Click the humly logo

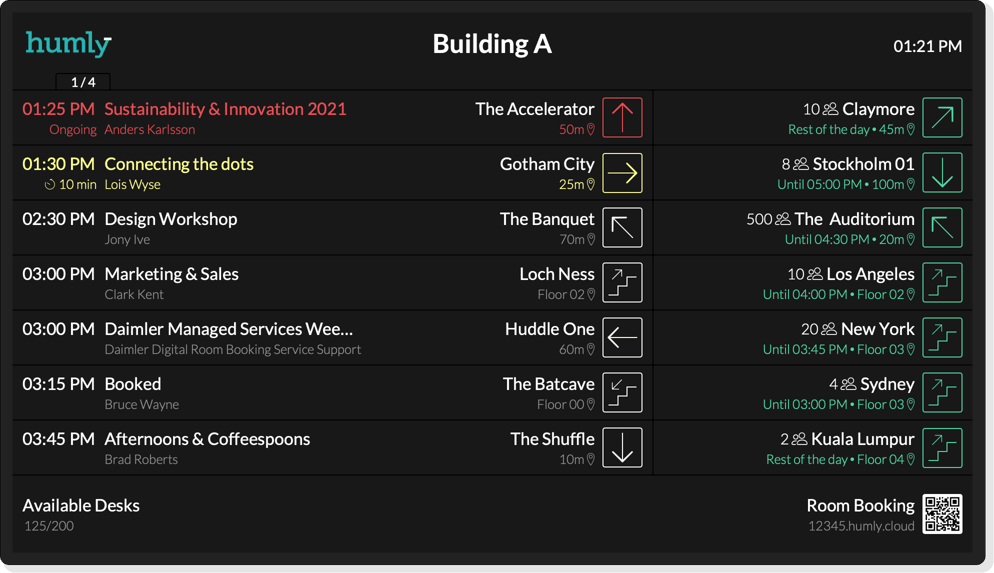[x=68, y=44]
